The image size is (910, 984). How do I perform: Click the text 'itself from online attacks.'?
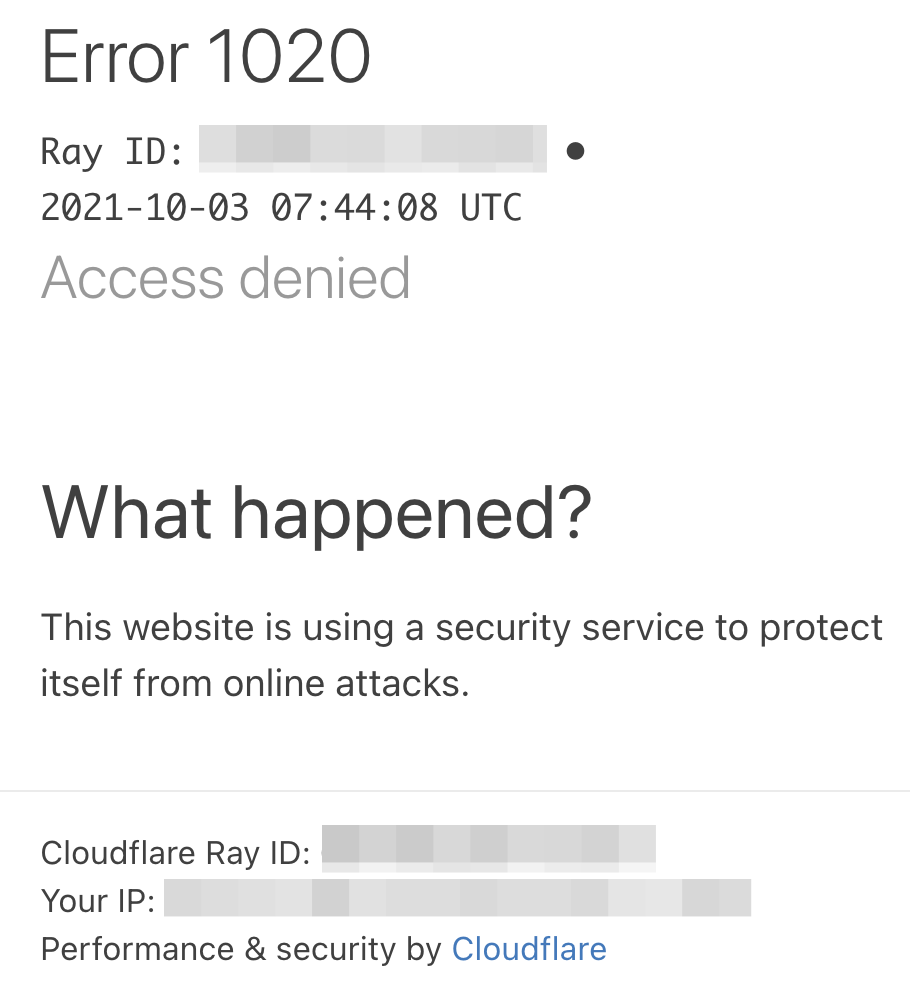pyautogui.click(x=255, y=683)
